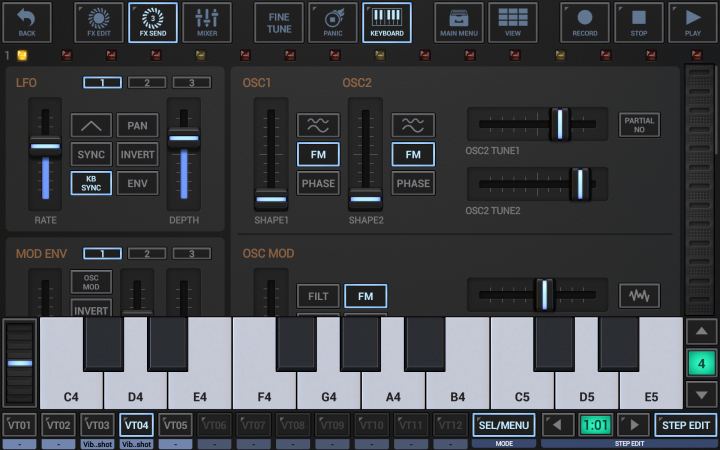Toggle the OSC MOD FM button
This screenshot has width=720, height=450.
click(366, 296)
